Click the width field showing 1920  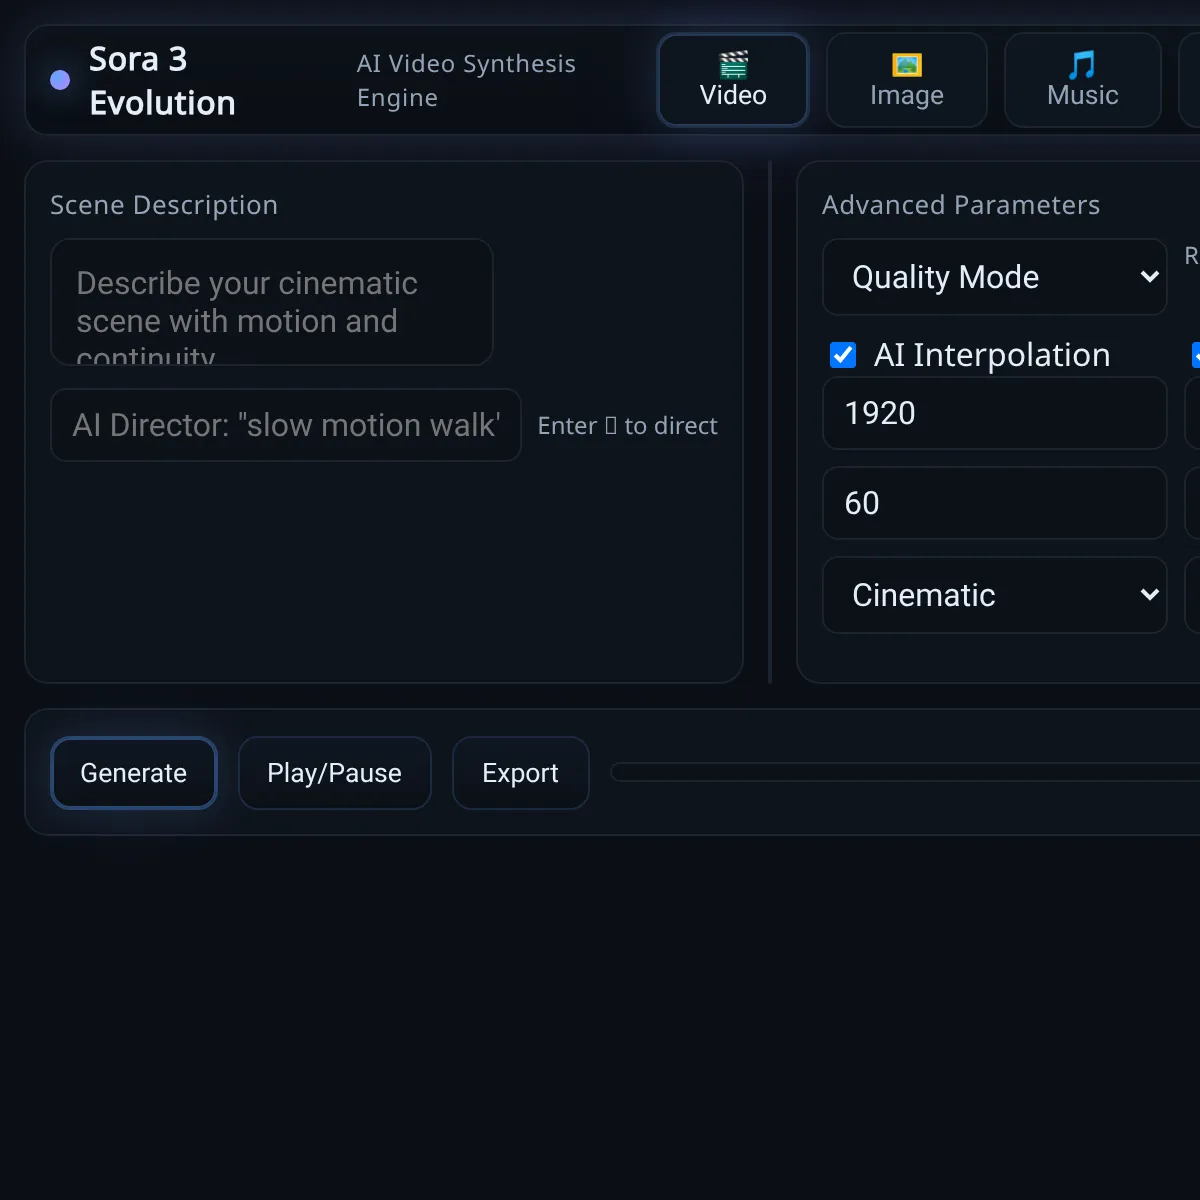coord(995,413)
